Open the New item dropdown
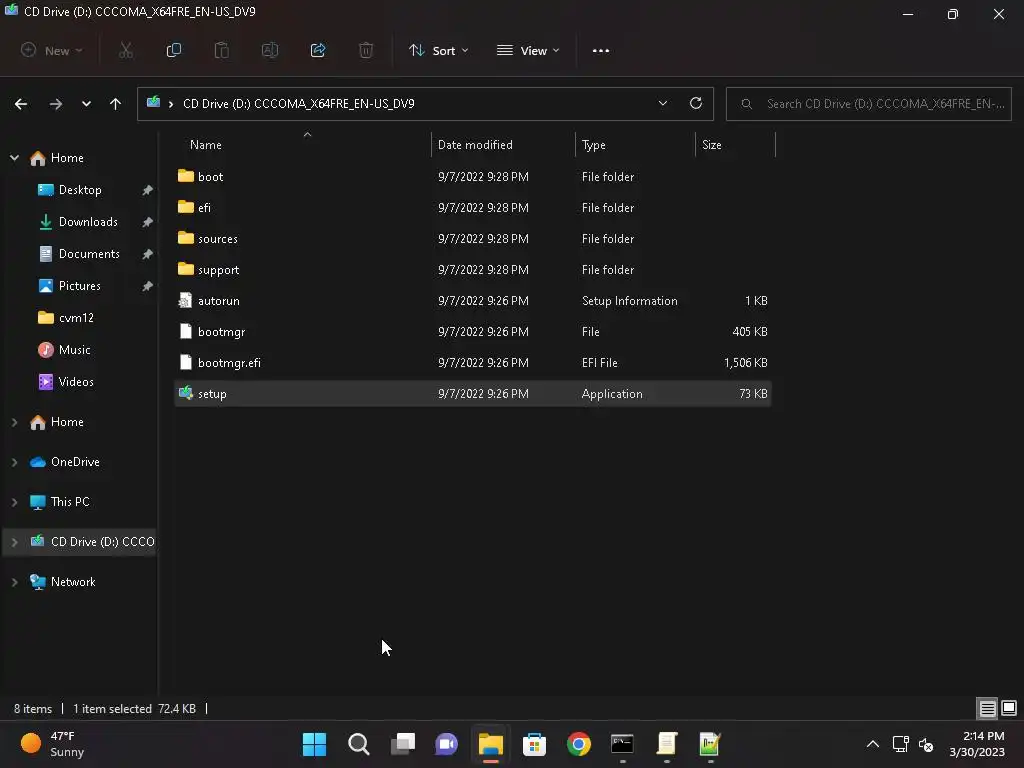The width and height of the screenshot is (1024, 768). (52, 50)
